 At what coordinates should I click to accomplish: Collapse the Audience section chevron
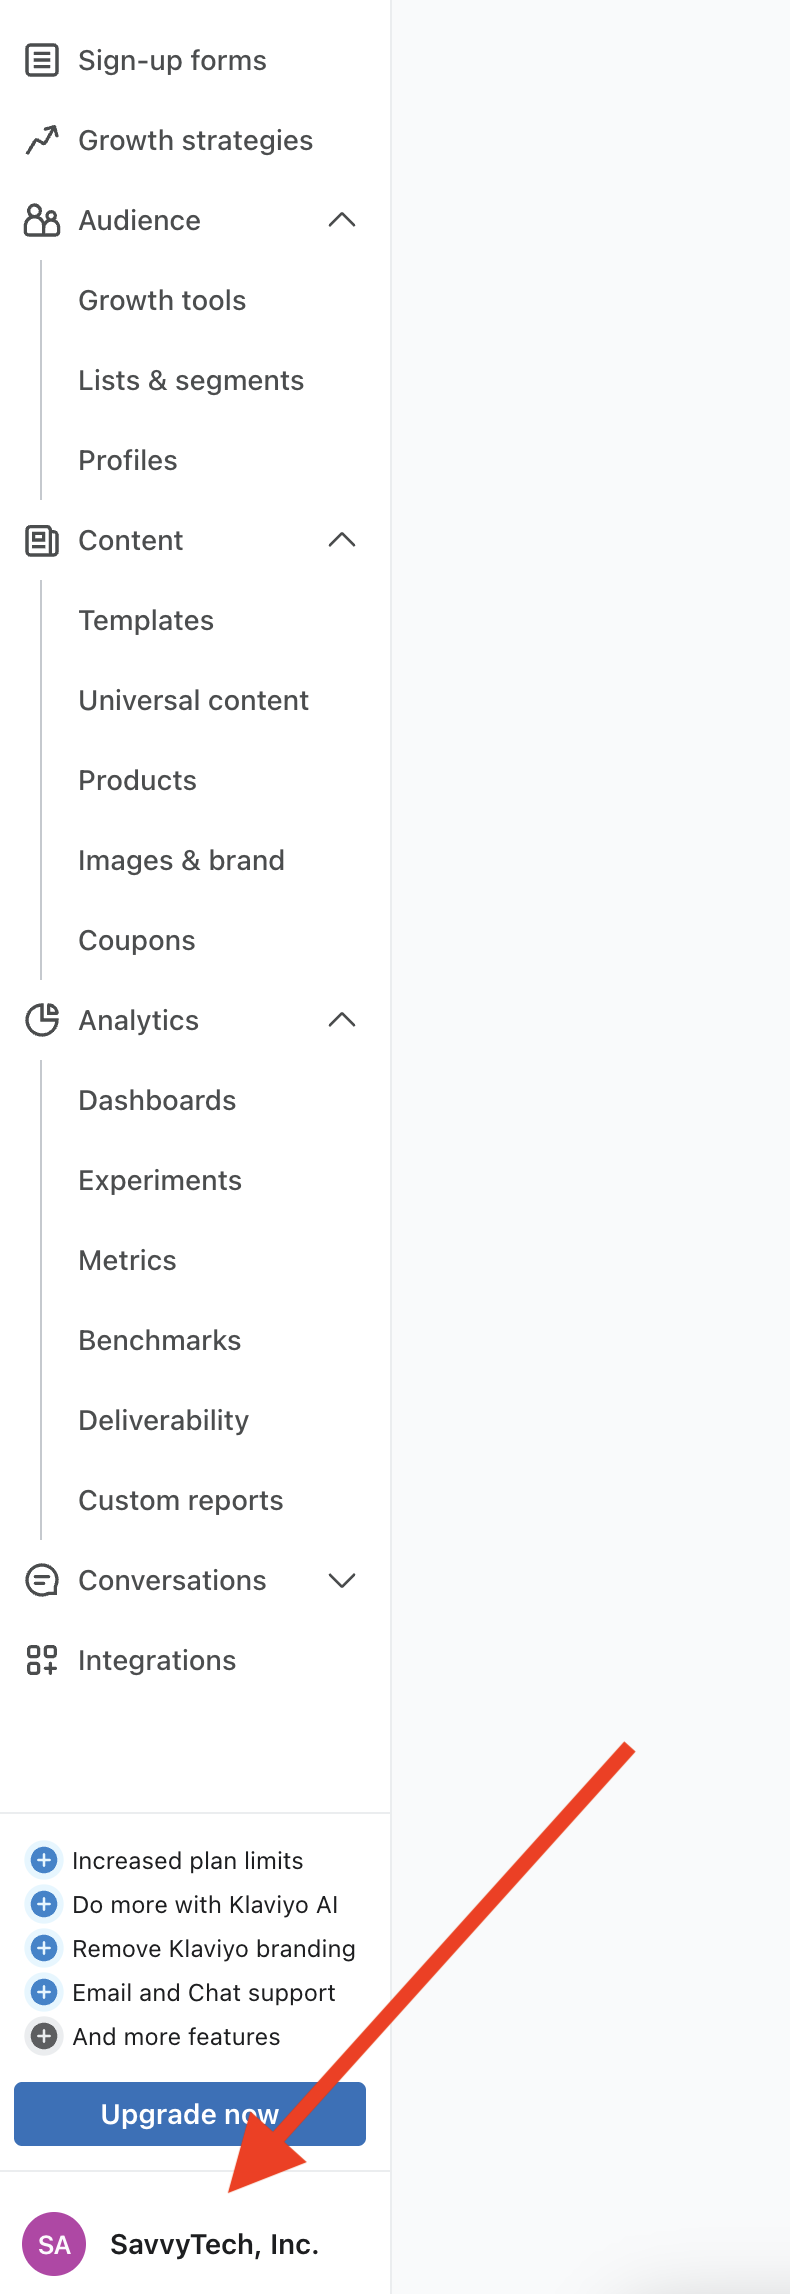tap(342, 220)
